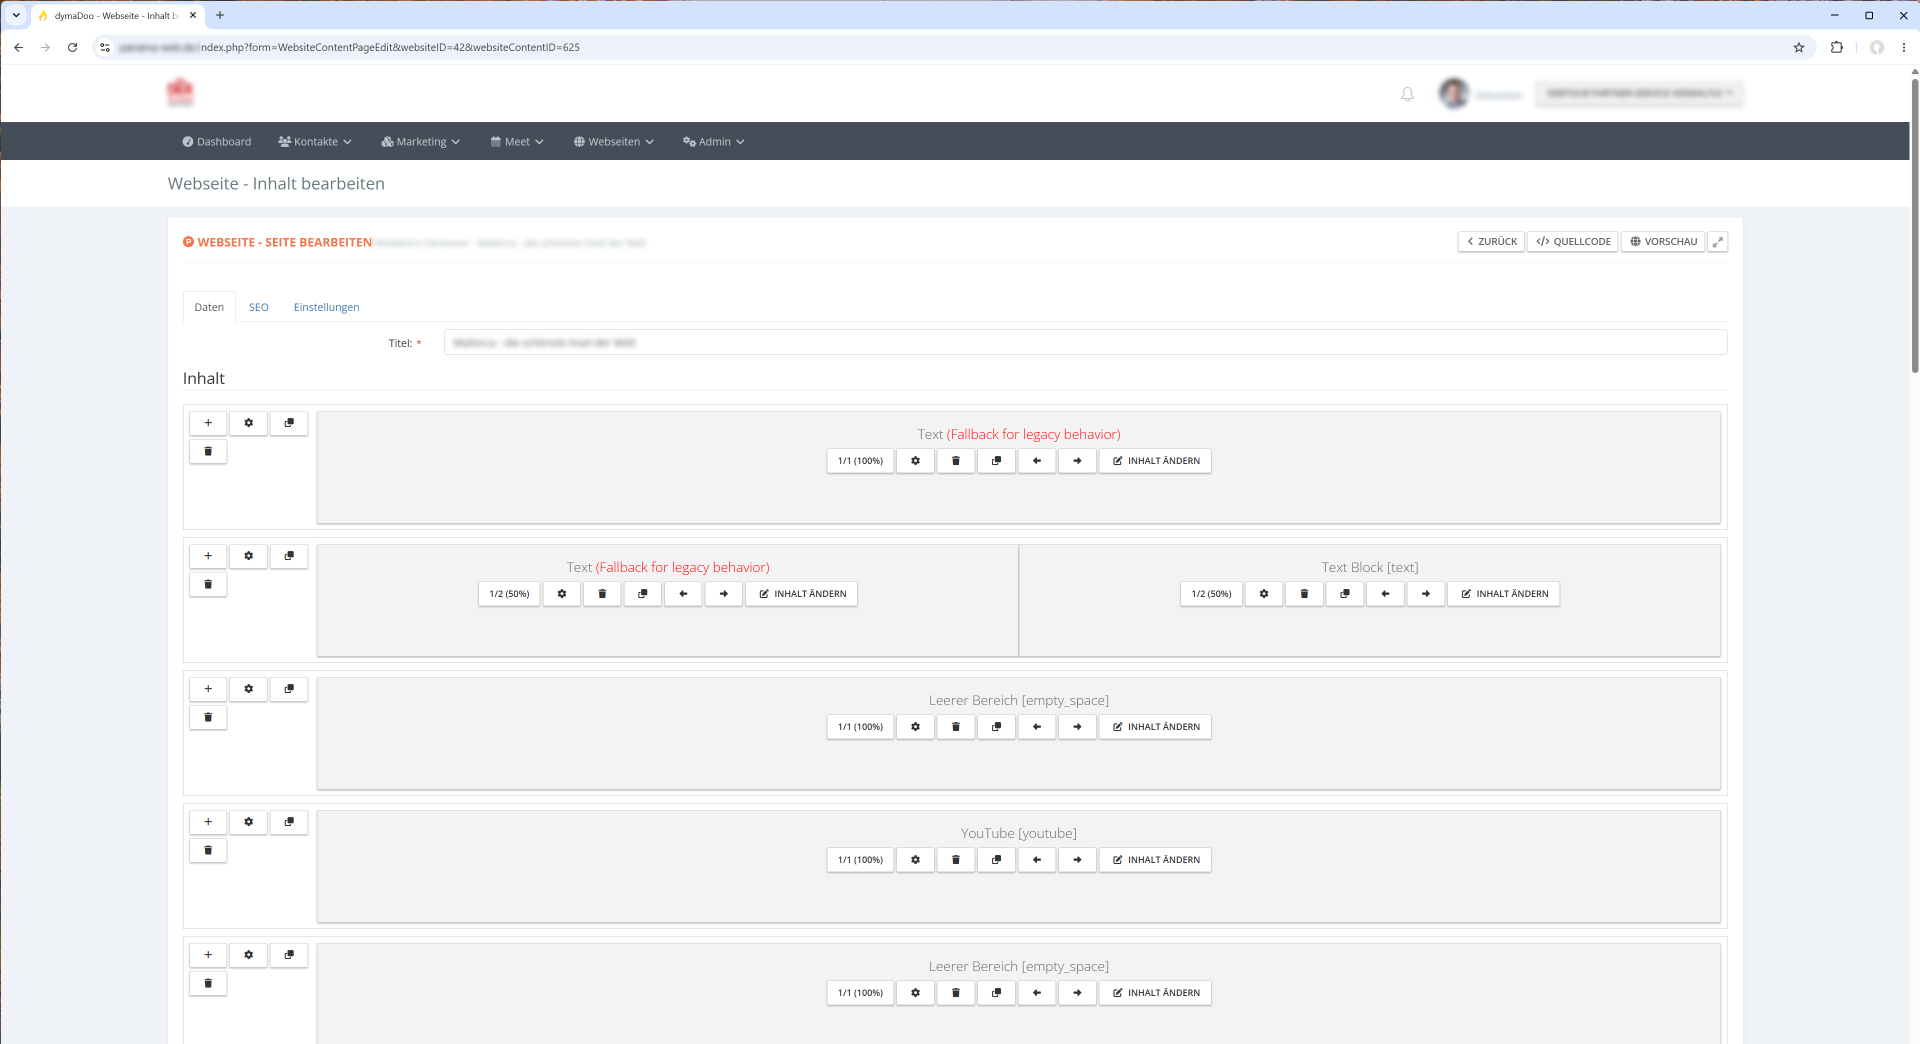Move the YouTube block right

pos(1077,860)
